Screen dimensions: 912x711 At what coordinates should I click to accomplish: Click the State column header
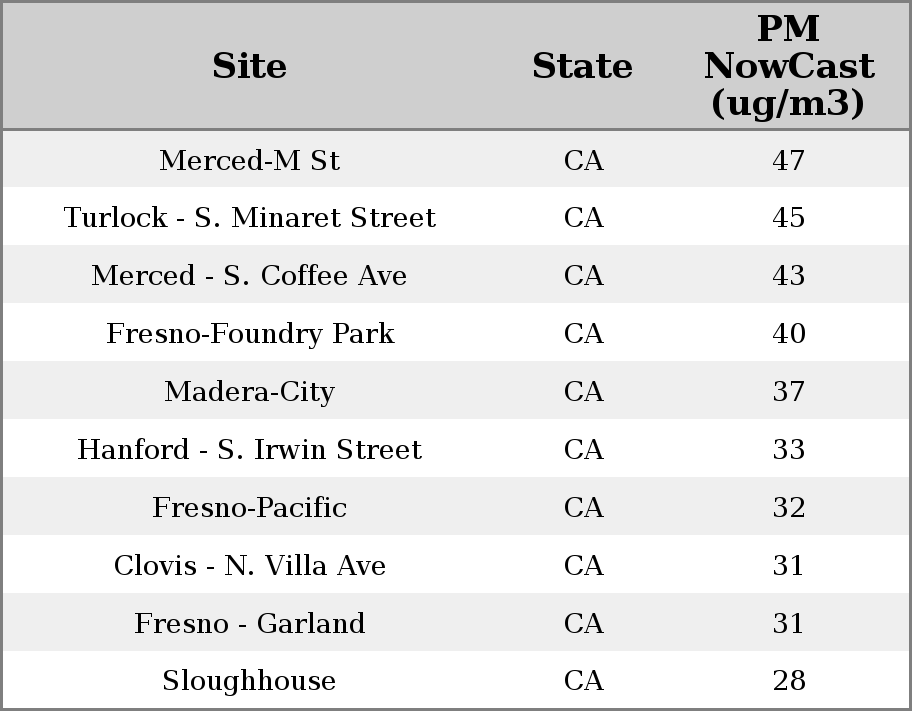[583, 66]
